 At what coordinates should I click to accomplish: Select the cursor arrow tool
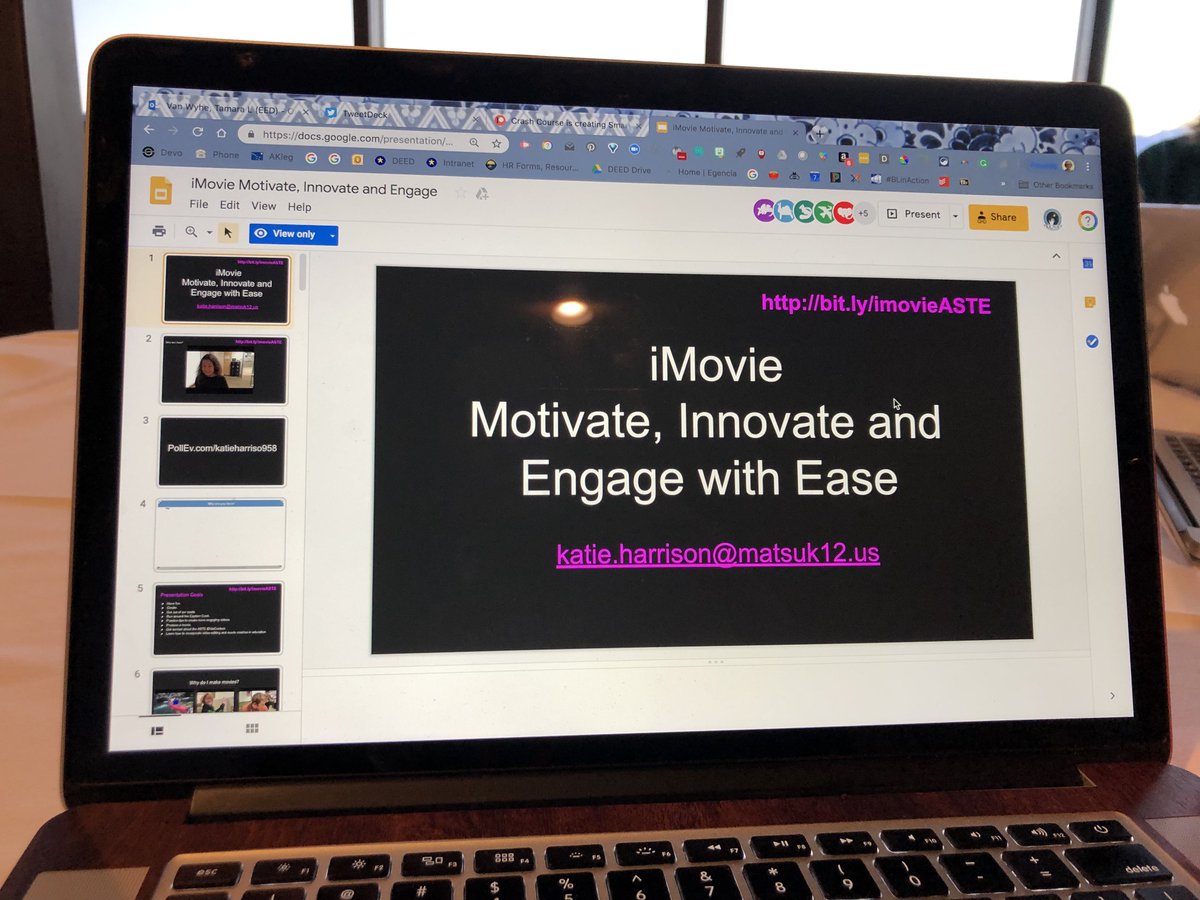[x=228, y=233]
